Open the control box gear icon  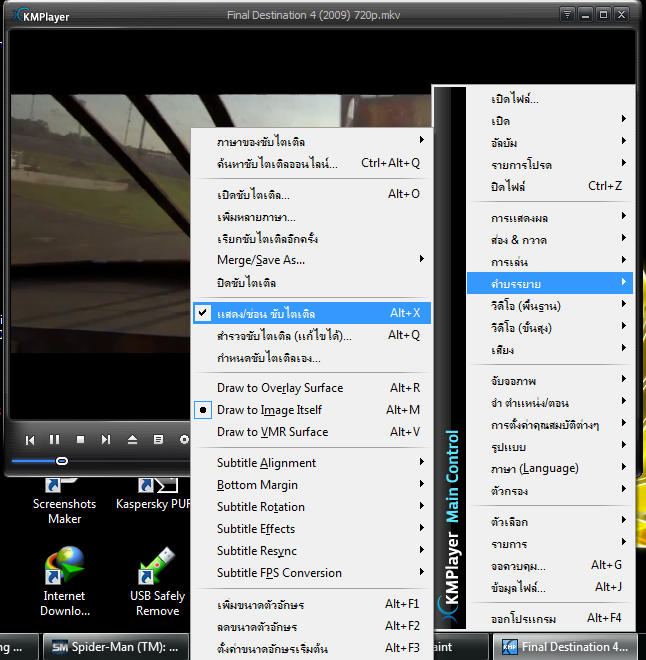184,439
